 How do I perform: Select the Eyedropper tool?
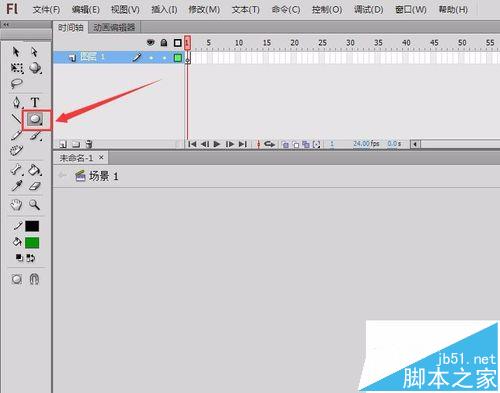[16, 186]
